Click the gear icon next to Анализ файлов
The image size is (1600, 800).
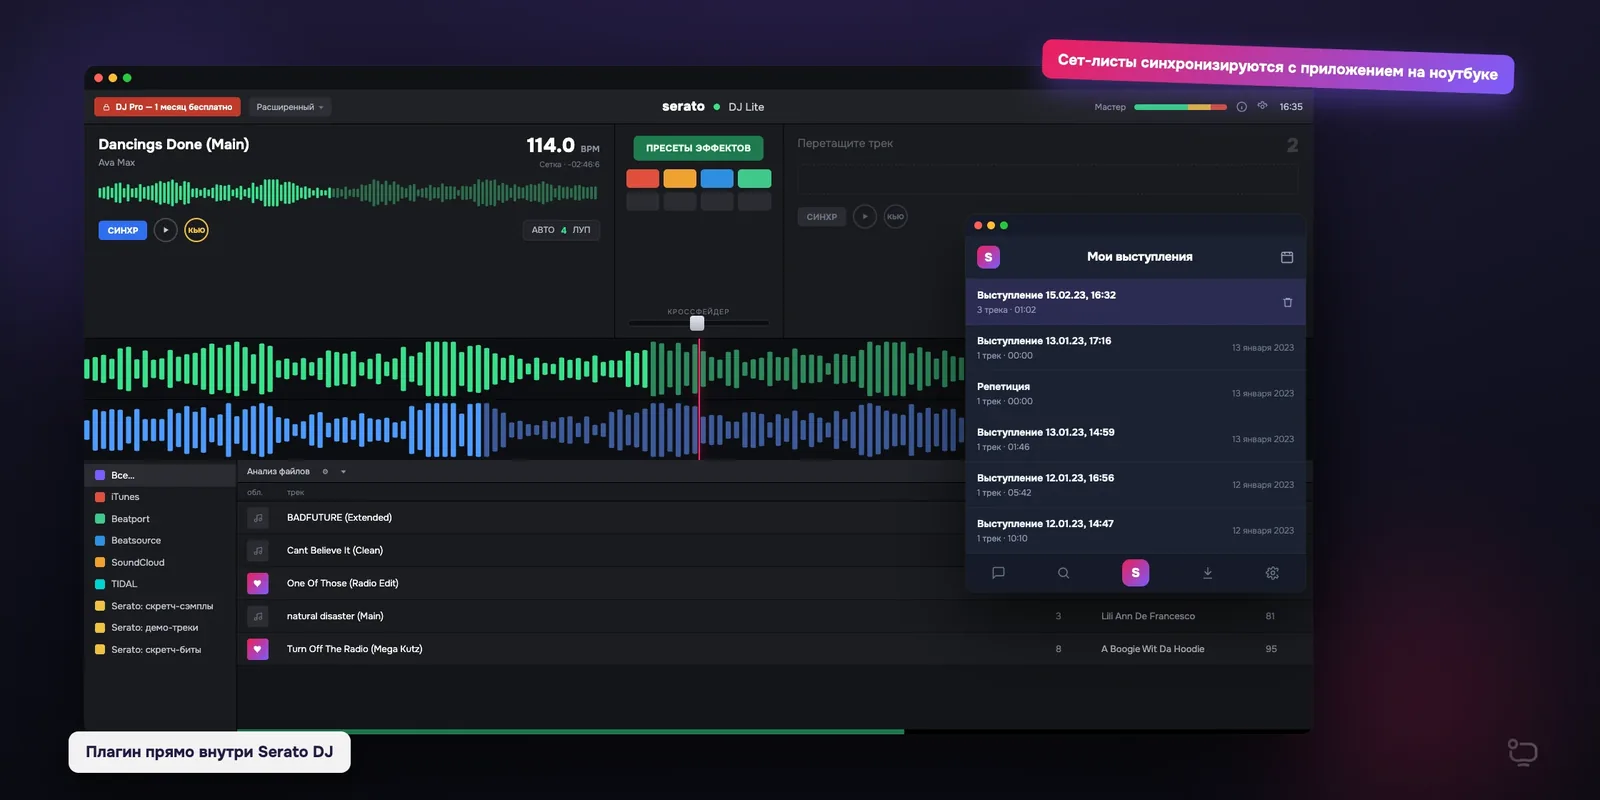(325, 472)
